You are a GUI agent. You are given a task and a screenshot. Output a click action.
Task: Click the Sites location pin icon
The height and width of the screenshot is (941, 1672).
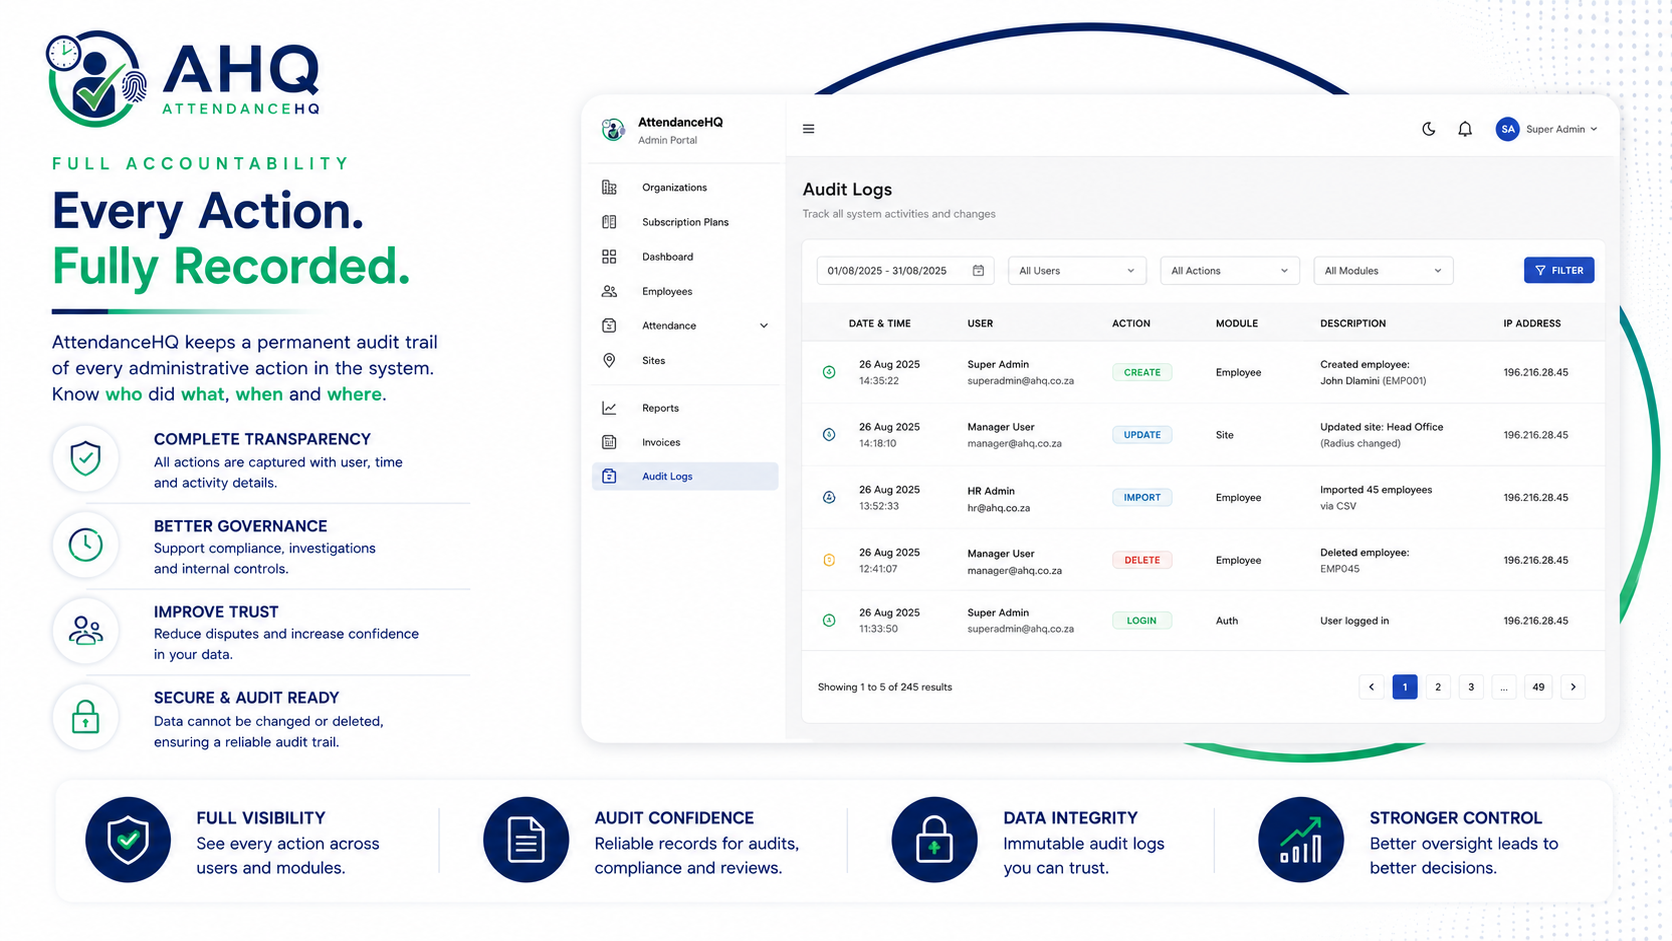609,360
